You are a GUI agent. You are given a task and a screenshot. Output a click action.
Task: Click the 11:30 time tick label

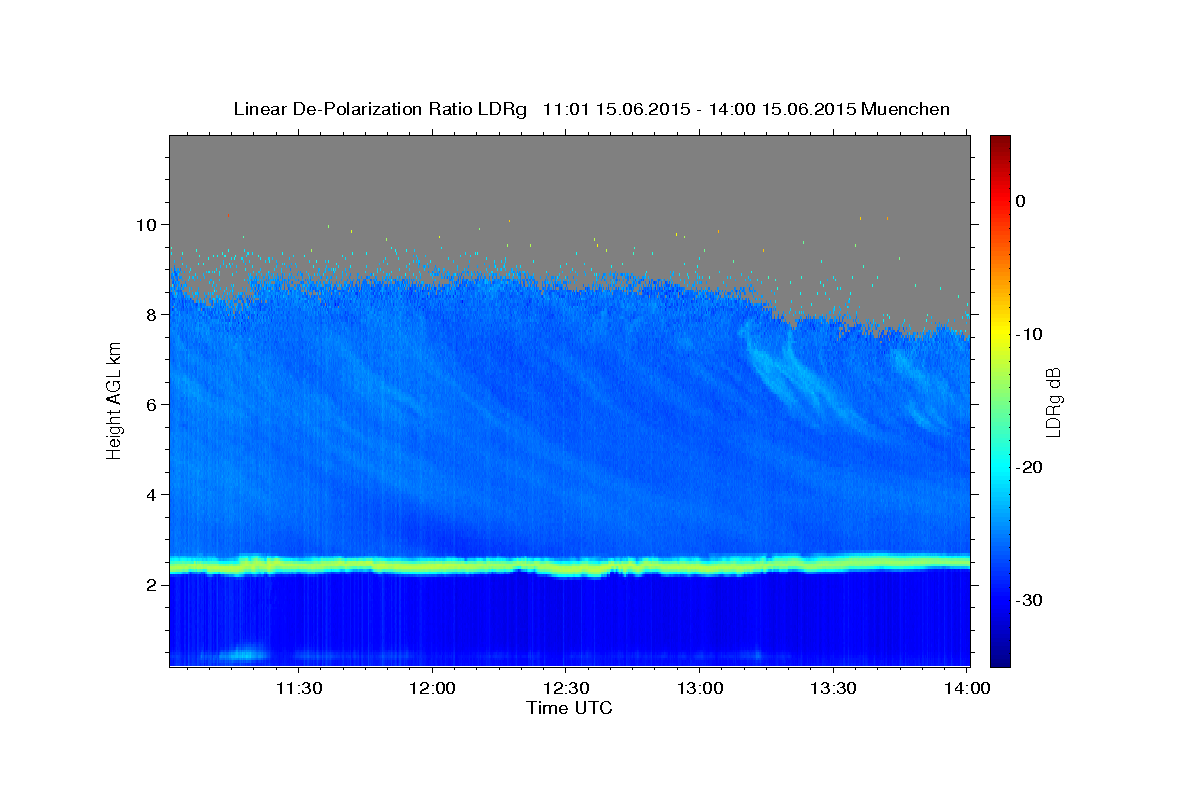pyautogui.click(x=298, y=688)
